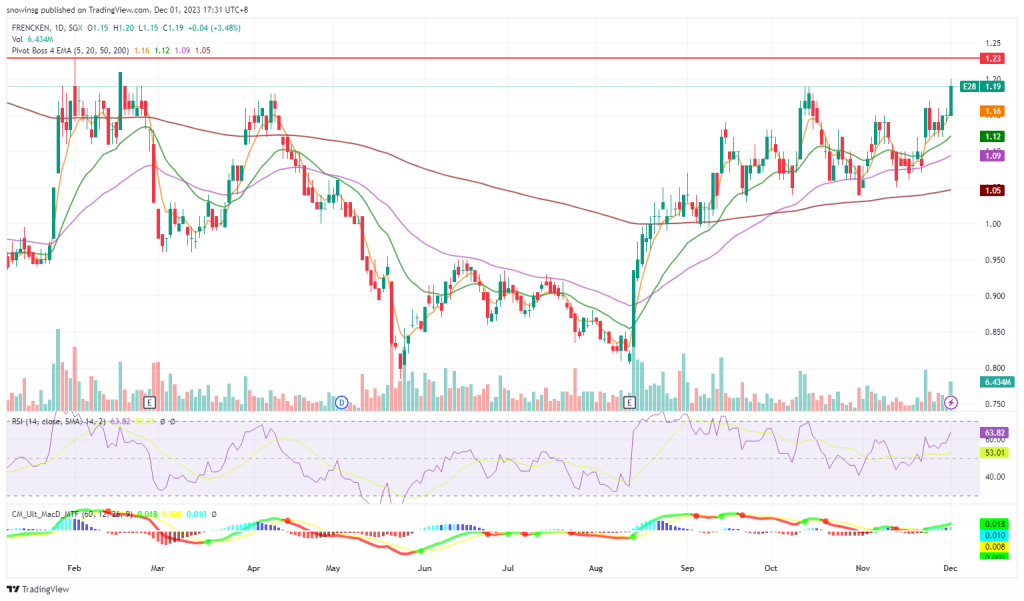Click the '0.850' price axis tick
The image size is (1024, 601).
click(x=995, y=332)
